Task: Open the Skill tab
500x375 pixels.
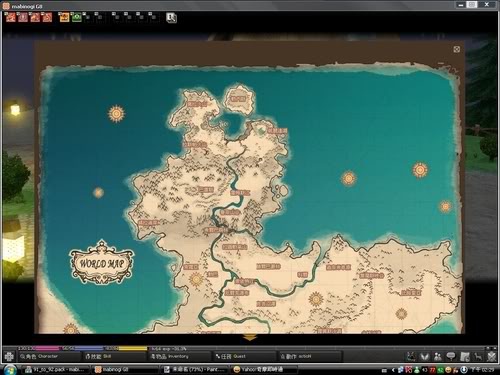Action: pyautogui.click(x=98, y=356)
